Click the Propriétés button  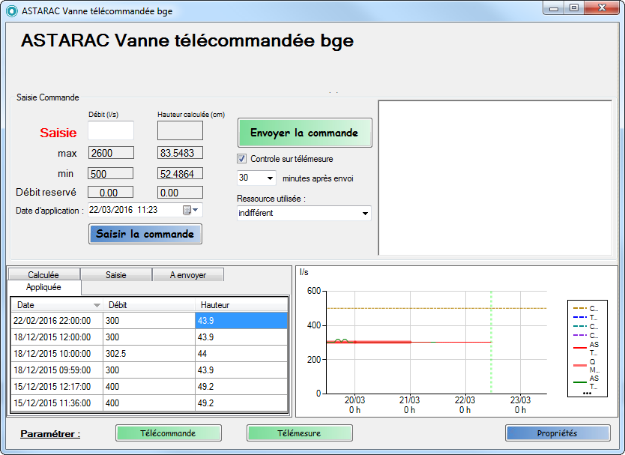(558, 433)
